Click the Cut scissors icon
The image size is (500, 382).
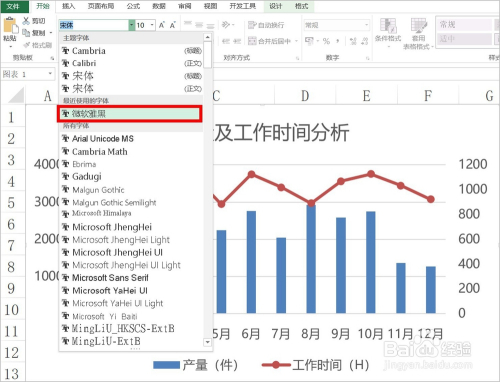pos(26,21)
